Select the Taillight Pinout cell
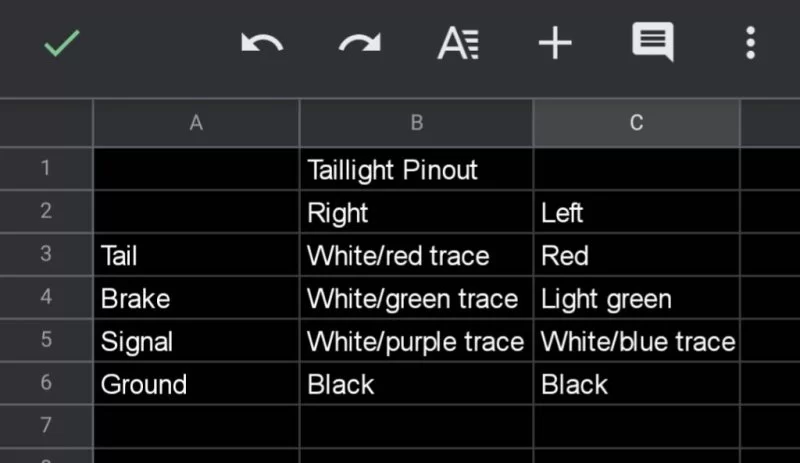 tap(416, 170)
